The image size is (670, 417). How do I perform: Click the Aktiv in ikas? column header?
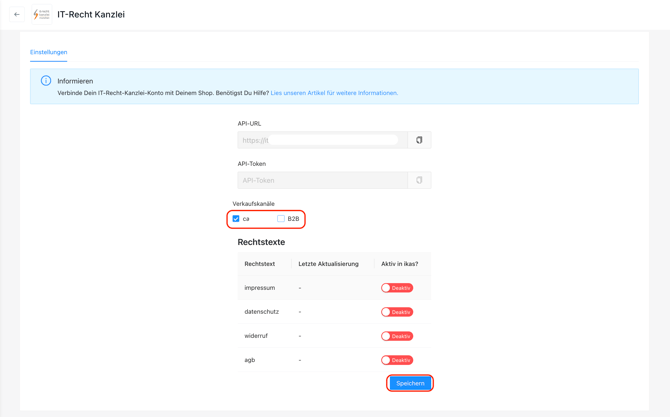400,264
